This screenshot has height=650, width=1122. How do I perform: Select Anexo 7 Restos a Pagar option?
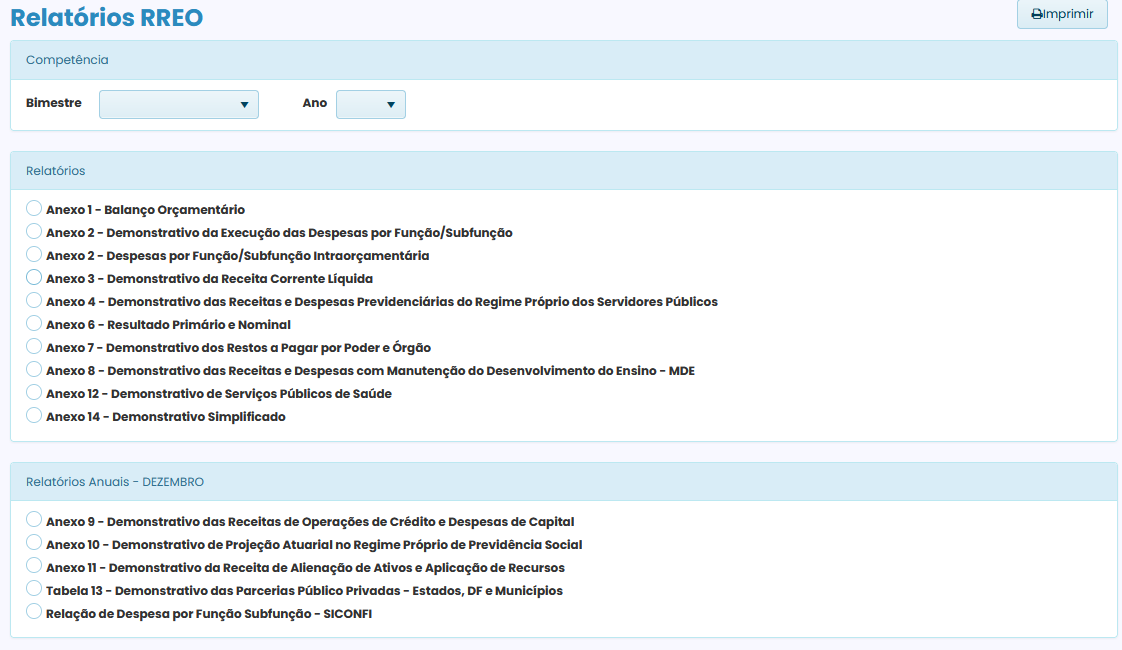click(x=34, y=347)
